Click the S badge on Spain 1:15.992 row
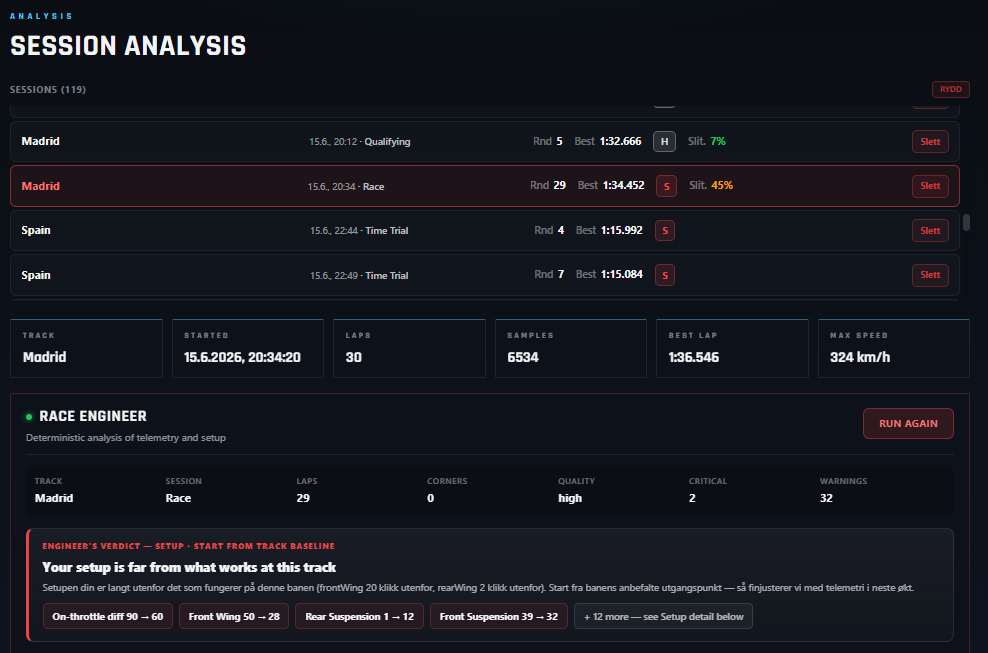 [665, 231]
